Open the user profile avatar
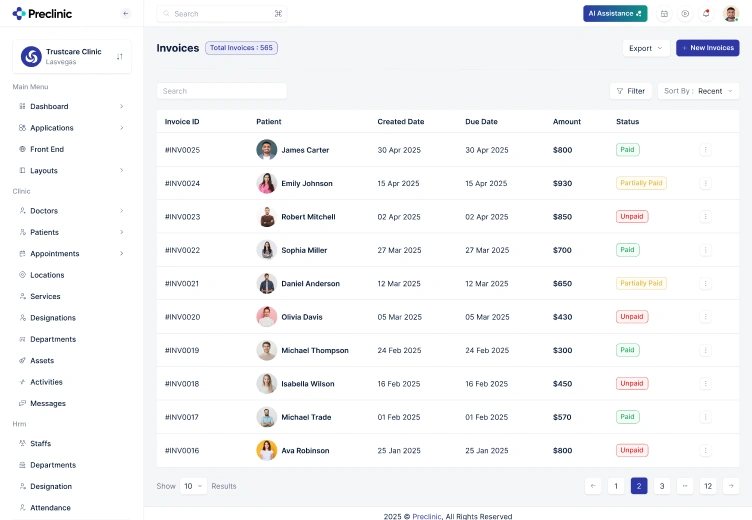The width and height of the screenshot is (752, 520). pyautogui.click(x=731, y=13)
